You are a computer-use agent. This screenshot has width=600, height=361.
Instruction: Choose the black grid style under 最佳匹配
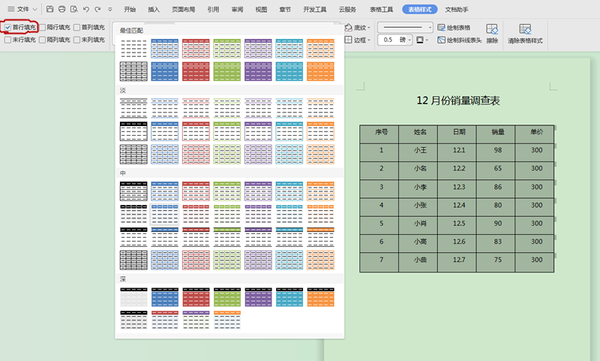134,72
